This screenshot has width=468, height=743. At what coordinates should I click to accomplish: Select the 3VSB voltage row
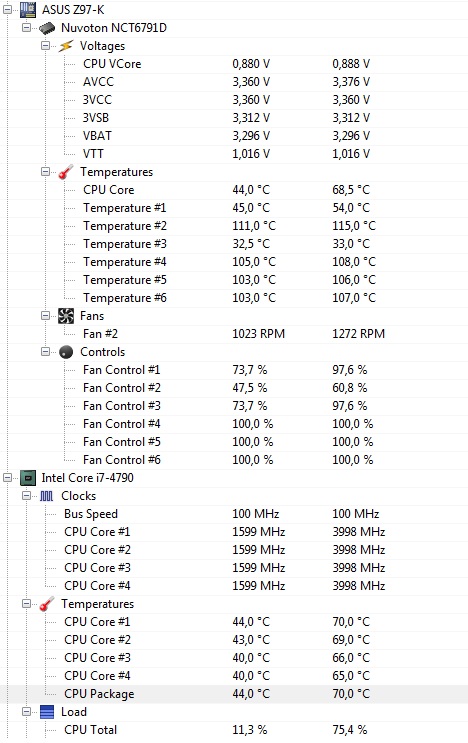pos(234,118)
